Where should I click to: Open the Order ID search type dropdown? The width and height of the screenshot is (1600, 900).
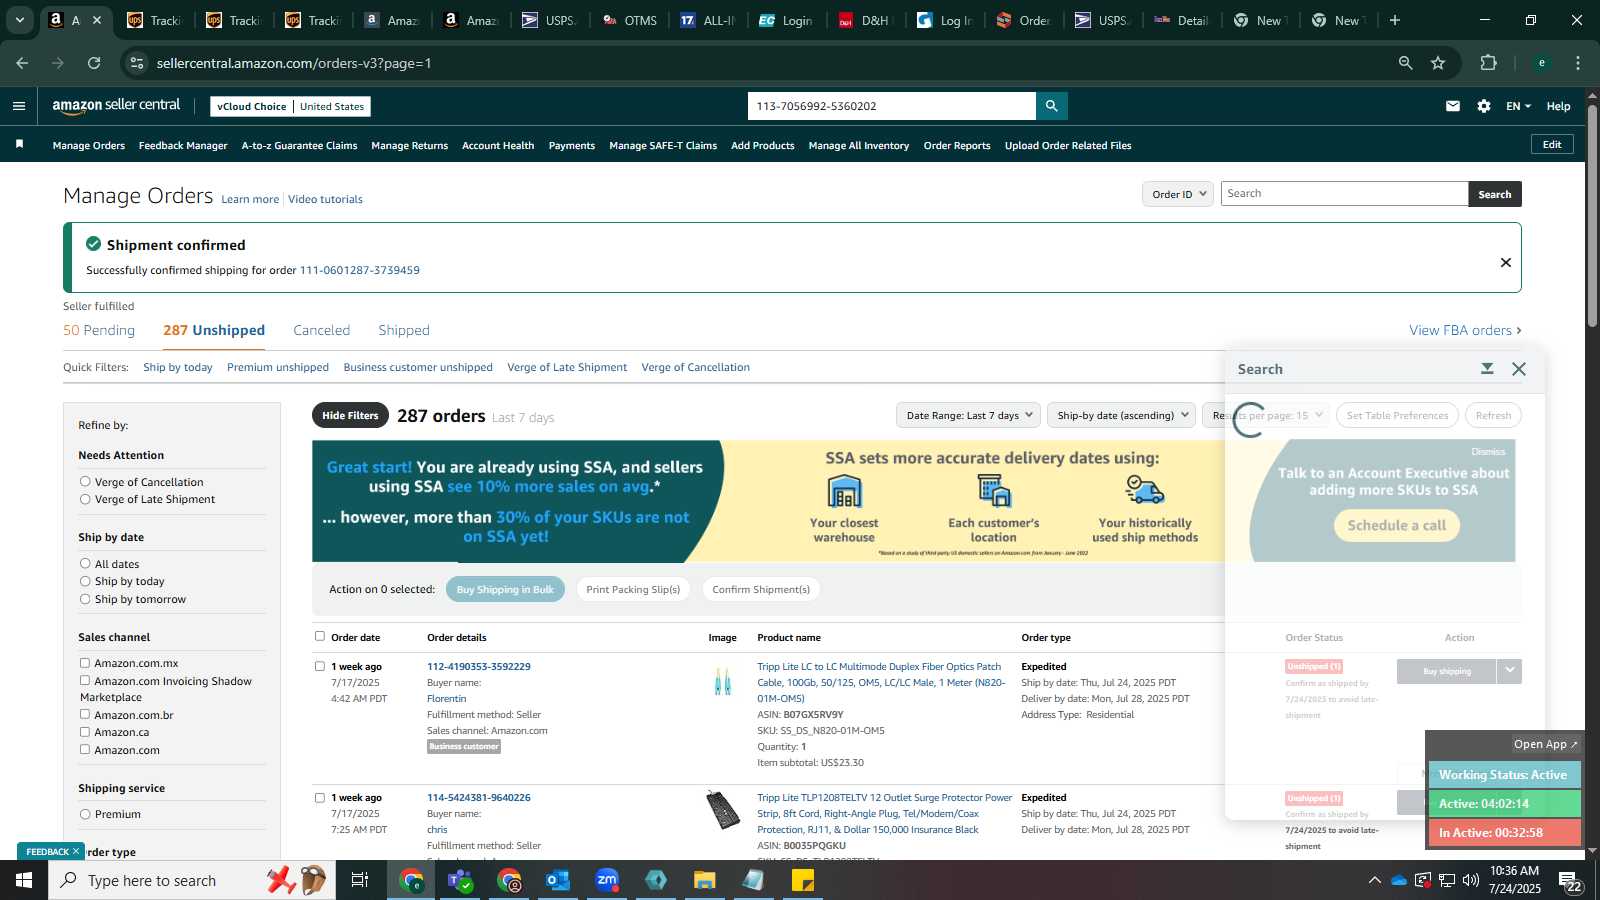click(1178, 194)
